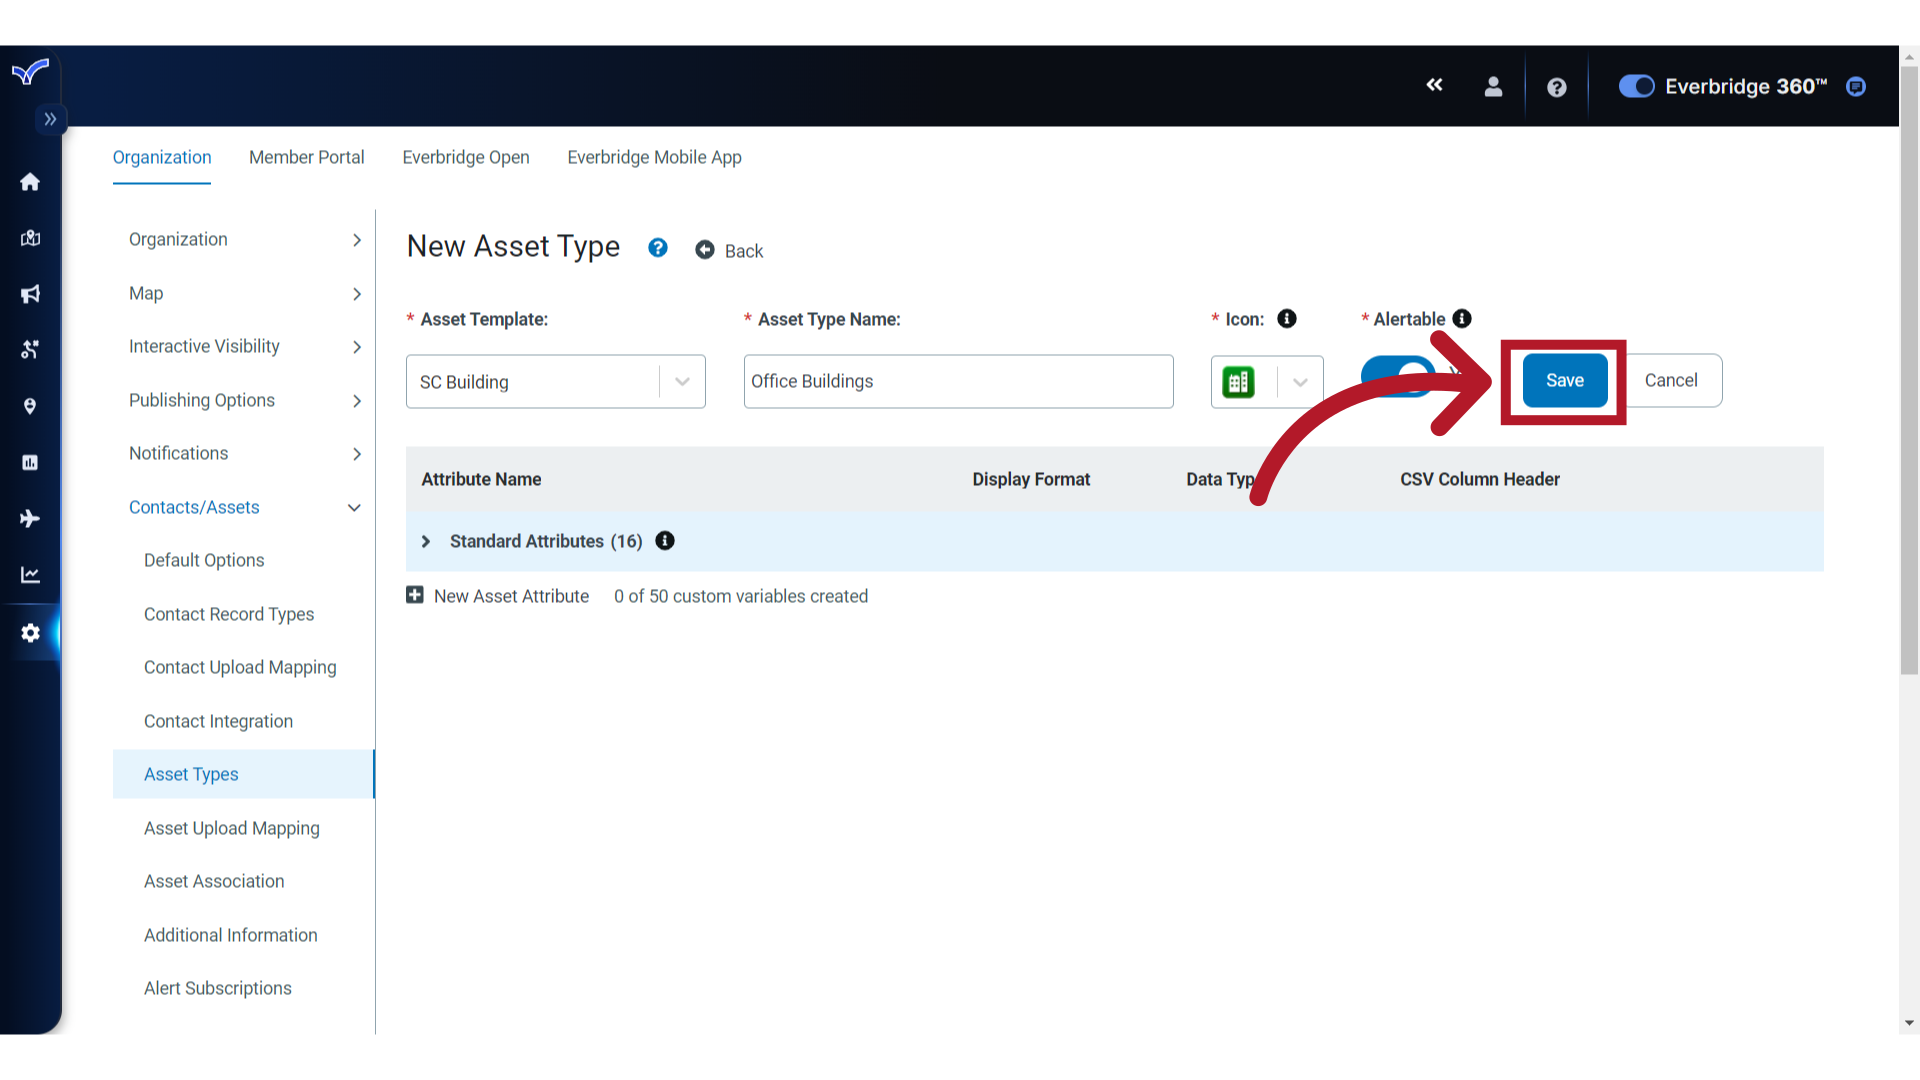Open Communications via the megaphone icon
This screenshot has height=1080, width=1920.
tap(30, 294)
